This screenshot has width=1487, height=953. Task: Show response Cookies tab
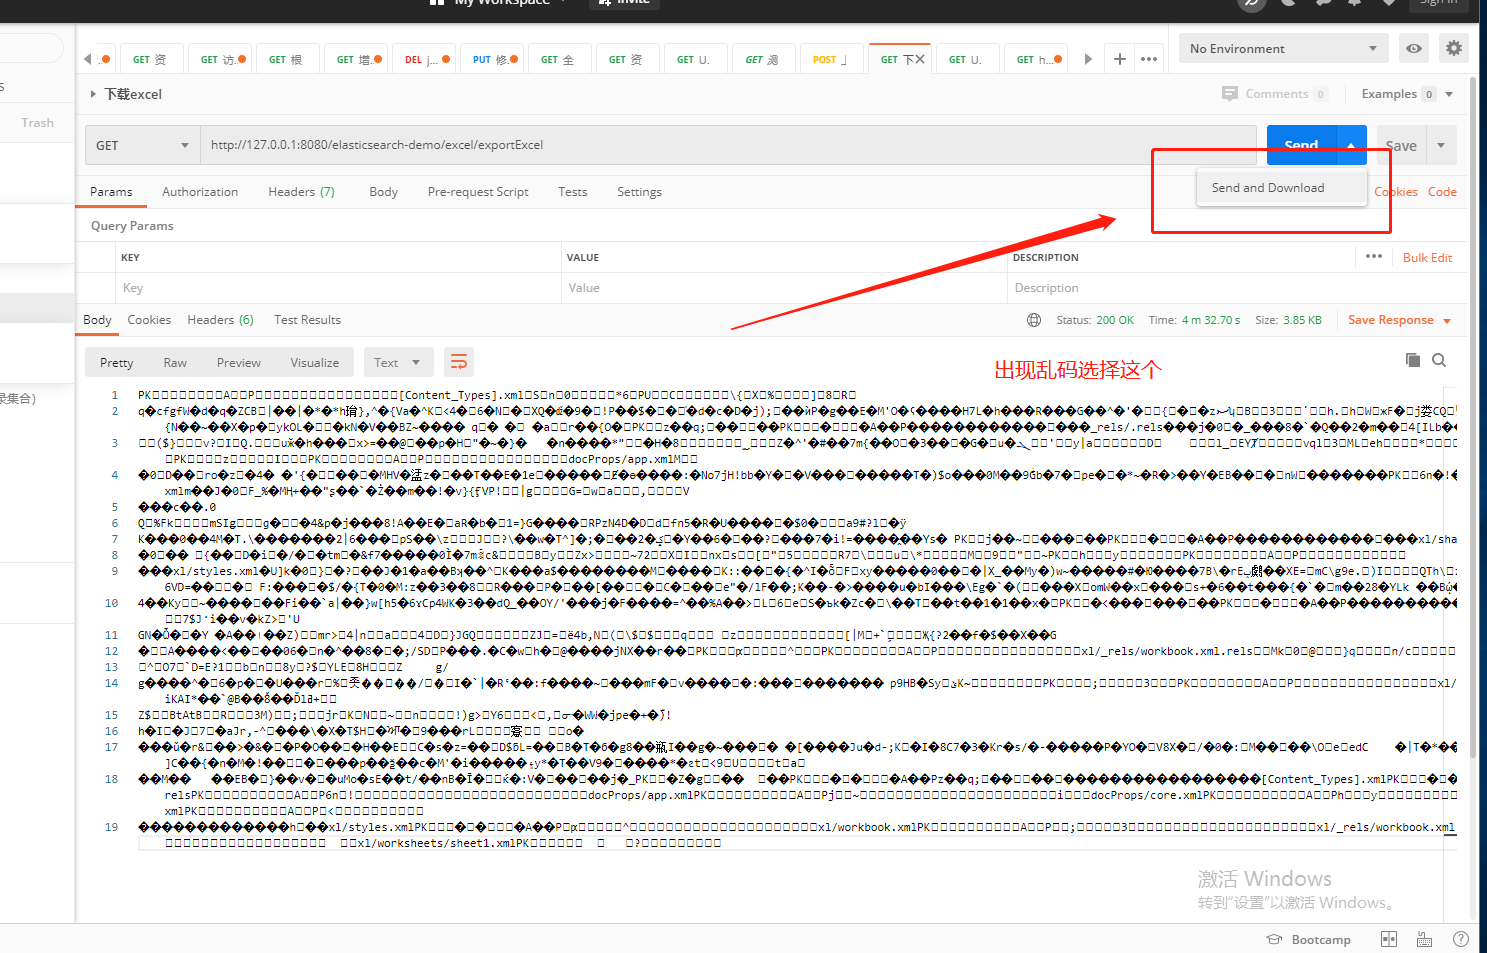(149, 320)
